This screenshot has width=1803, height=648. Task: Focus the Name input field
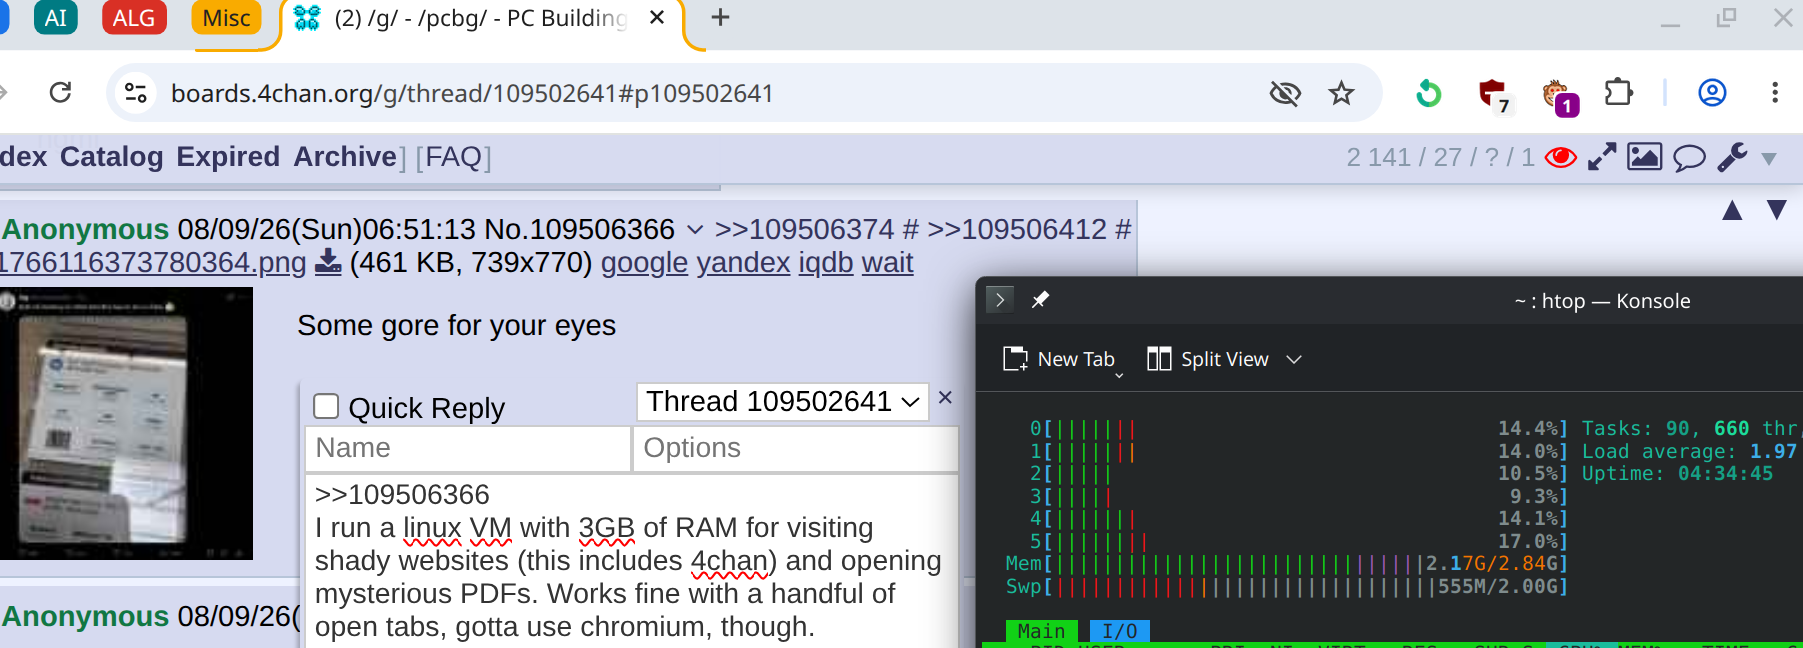[468, 448]
